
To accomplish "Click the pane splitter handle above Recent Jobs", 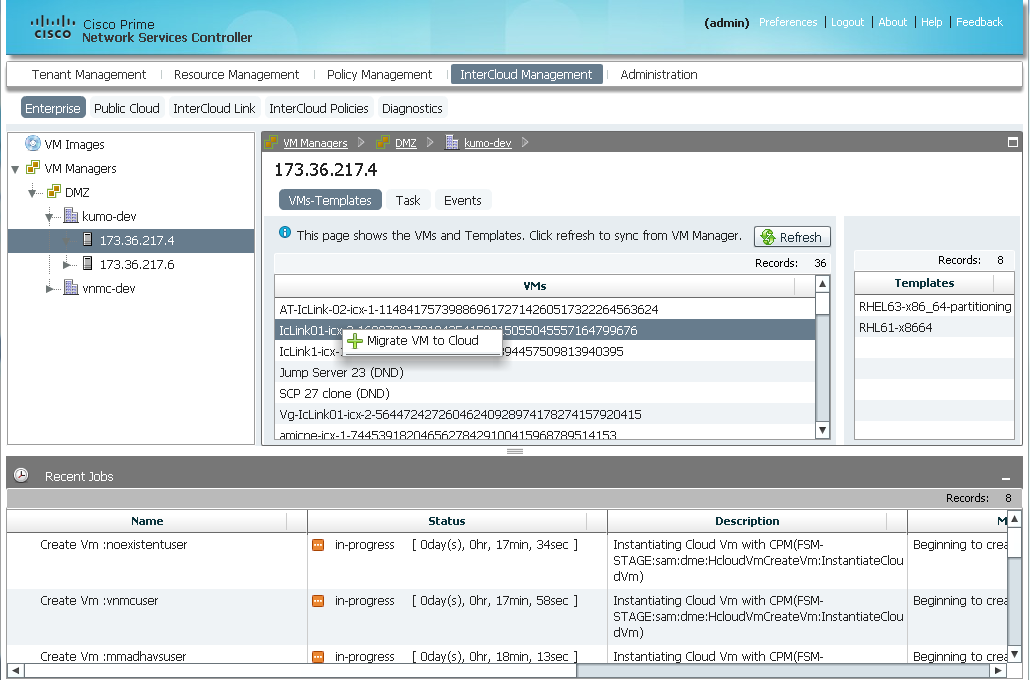I will click(x=515, y=451).
